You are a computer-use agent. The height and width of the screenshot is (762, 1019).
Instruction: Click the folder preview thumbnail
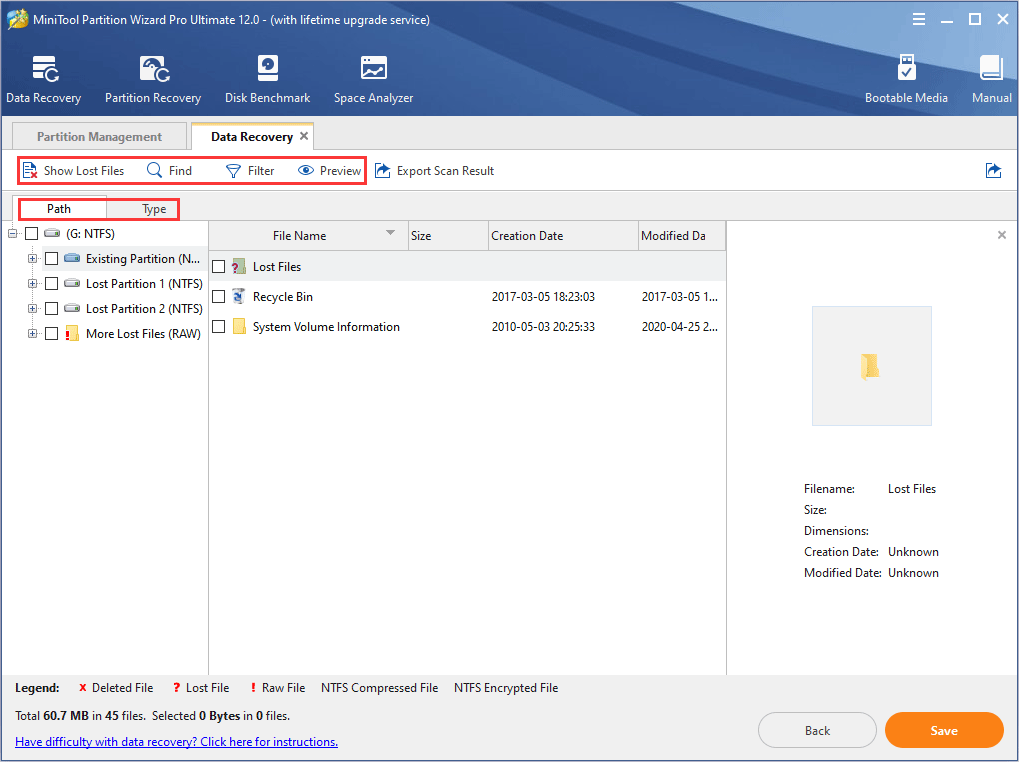pyautogui.click(x=871, y=366)
